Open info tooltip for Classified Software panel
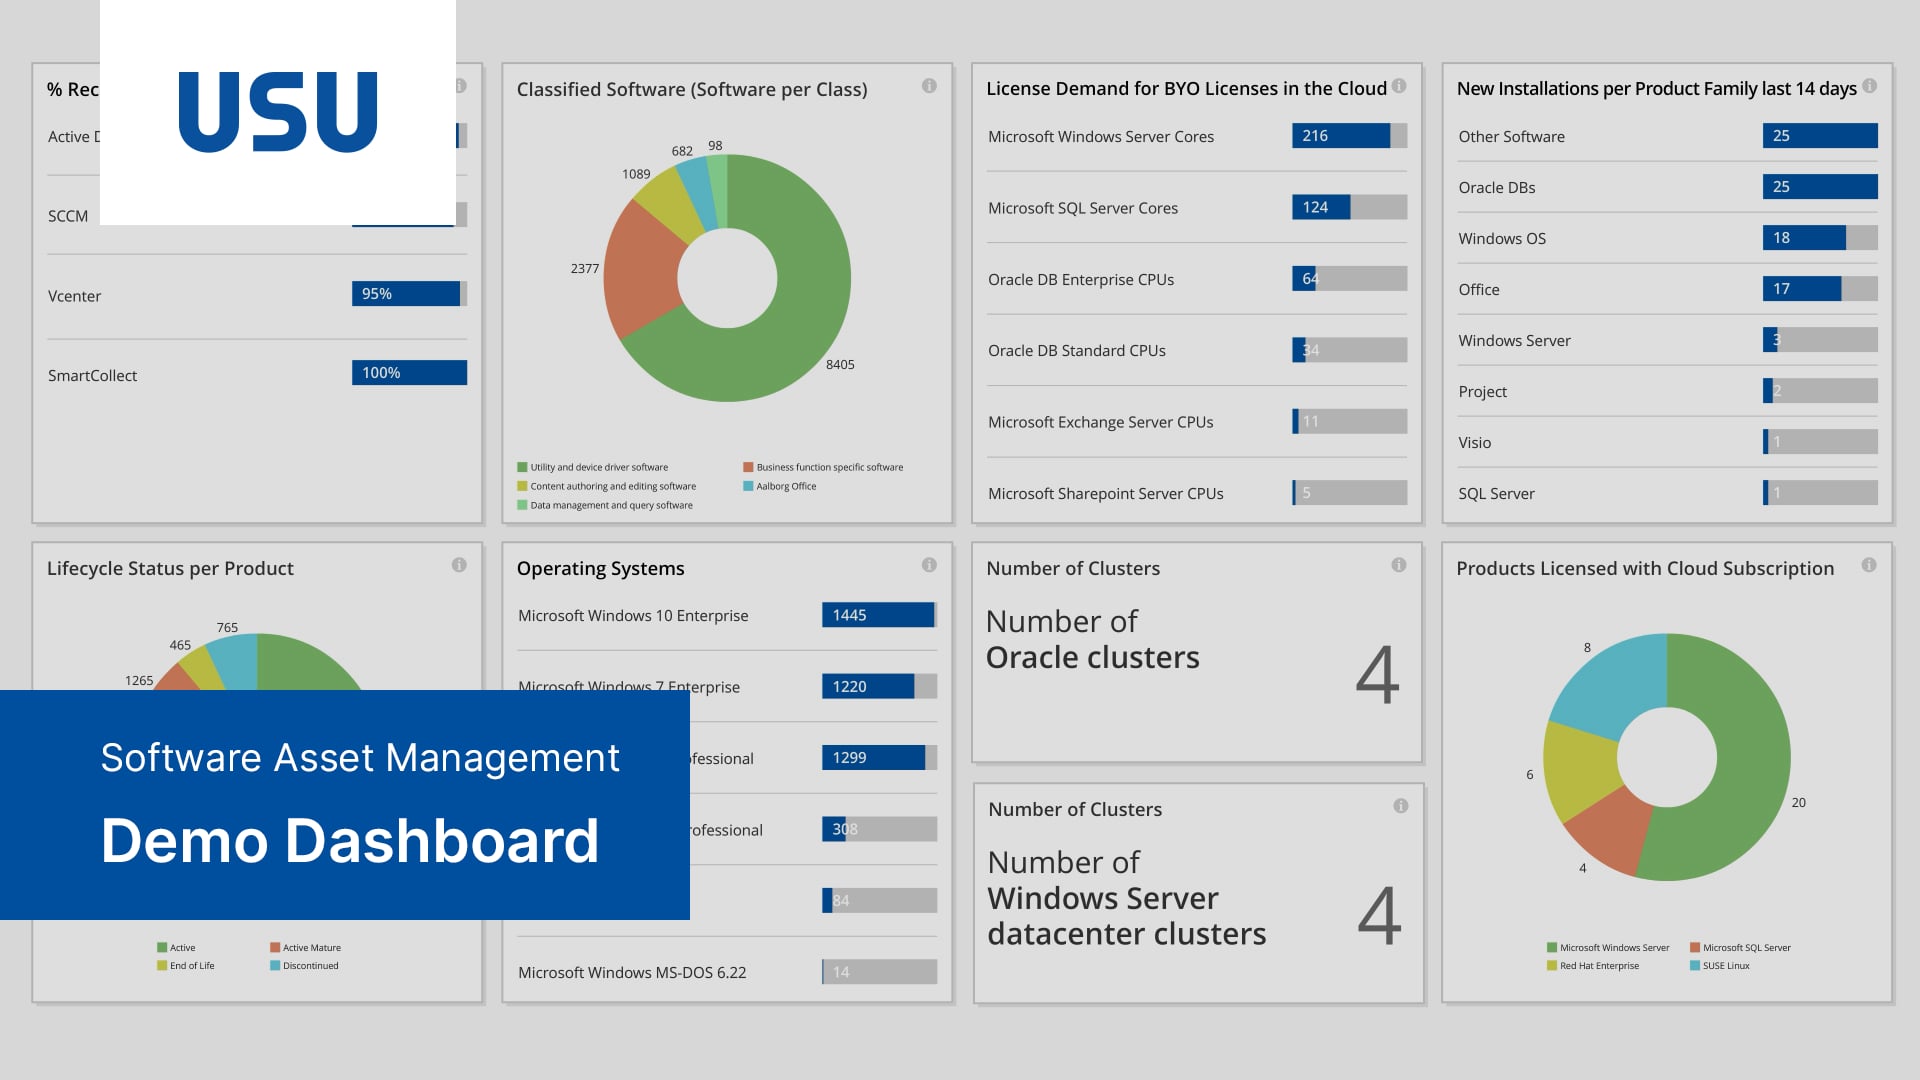The width and height of the screenshot is (1920, 1080). (x=929, y=86)
